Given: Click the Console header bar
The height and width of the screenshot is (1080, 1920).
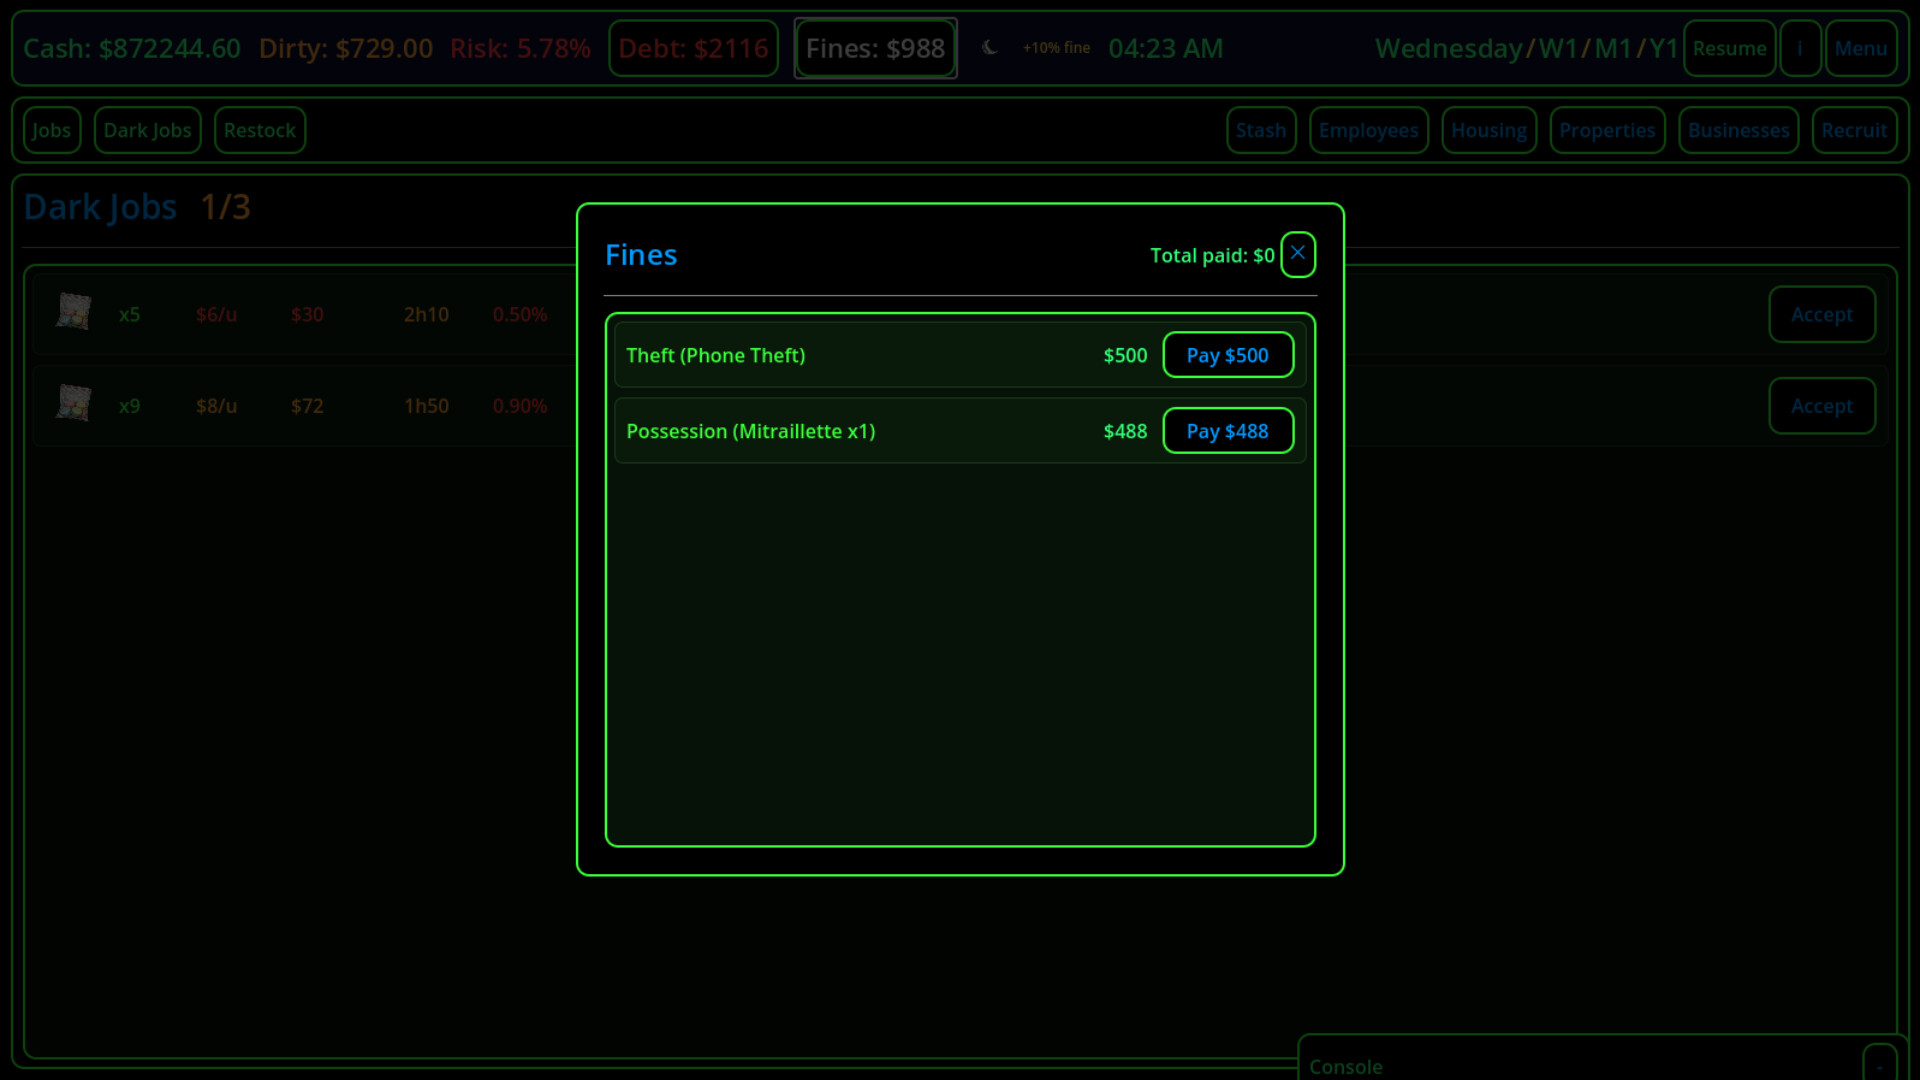Looking at the screenshot, I should (x=1345, y=1065).
